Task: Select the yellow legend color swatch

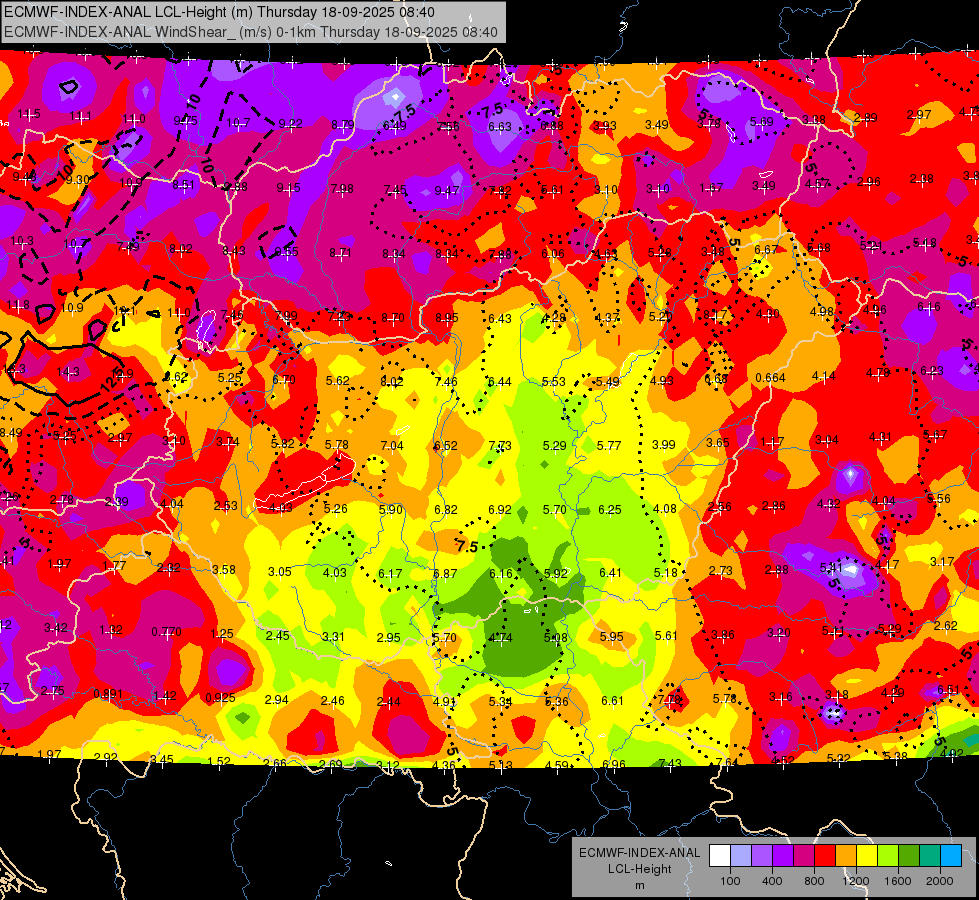Action: coord(867,856)
